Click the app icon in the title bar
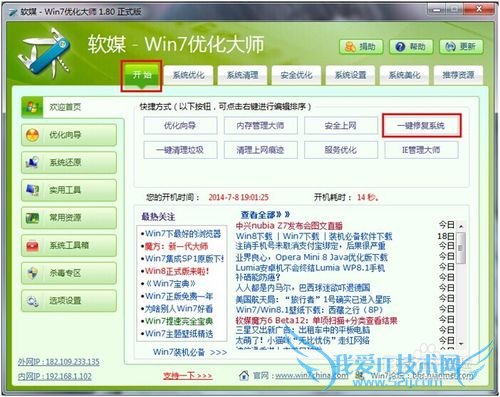The height and width of the screenshot is (397, 500). (x=13, y=12)
